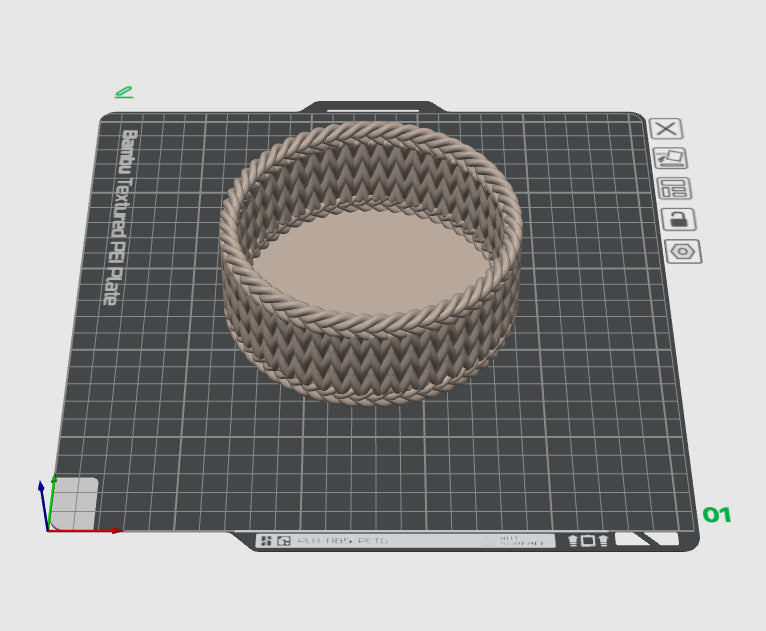Viewport: 766px width, 631px height.
Task: Click the green plate number 01
Action: pyautogui.click(x=717, y=515)
